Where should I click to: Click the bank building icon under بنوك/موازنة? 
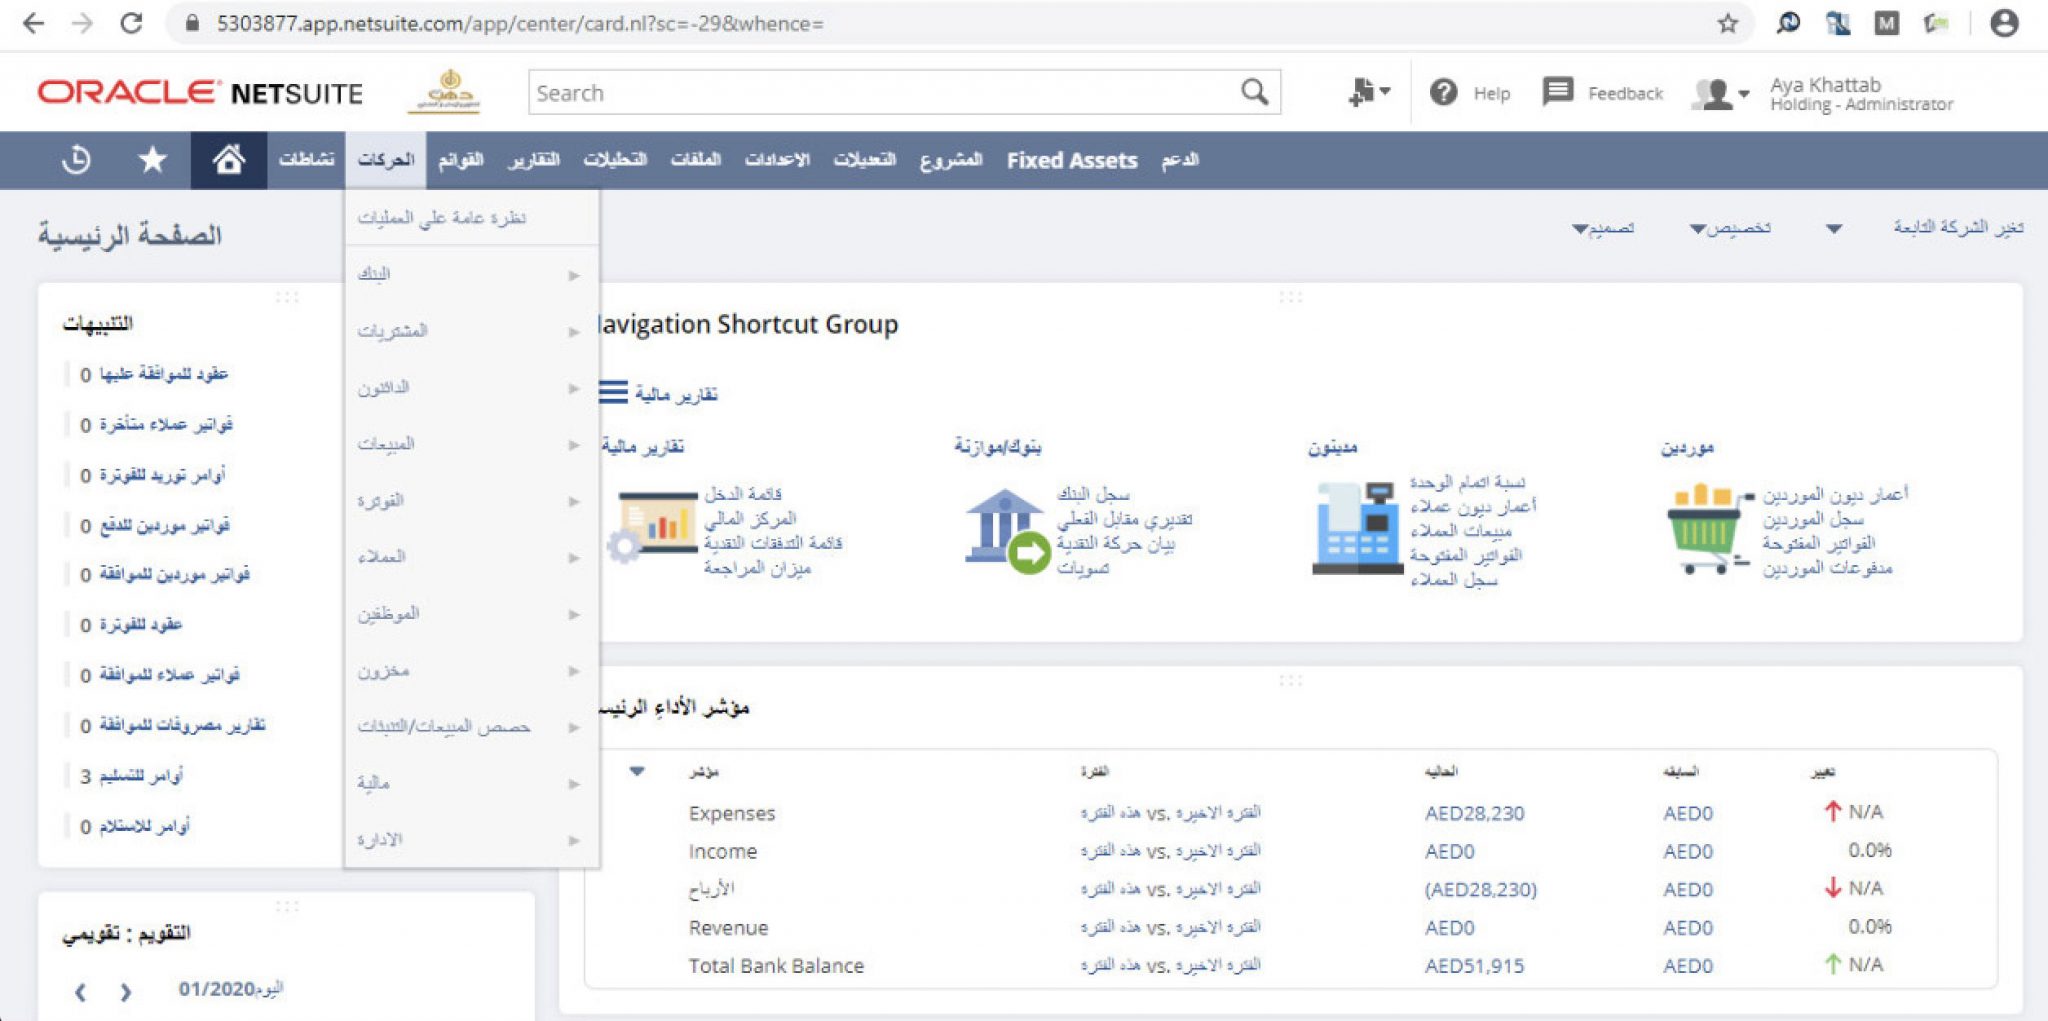pyautogui.click(x=1005, y=525)
